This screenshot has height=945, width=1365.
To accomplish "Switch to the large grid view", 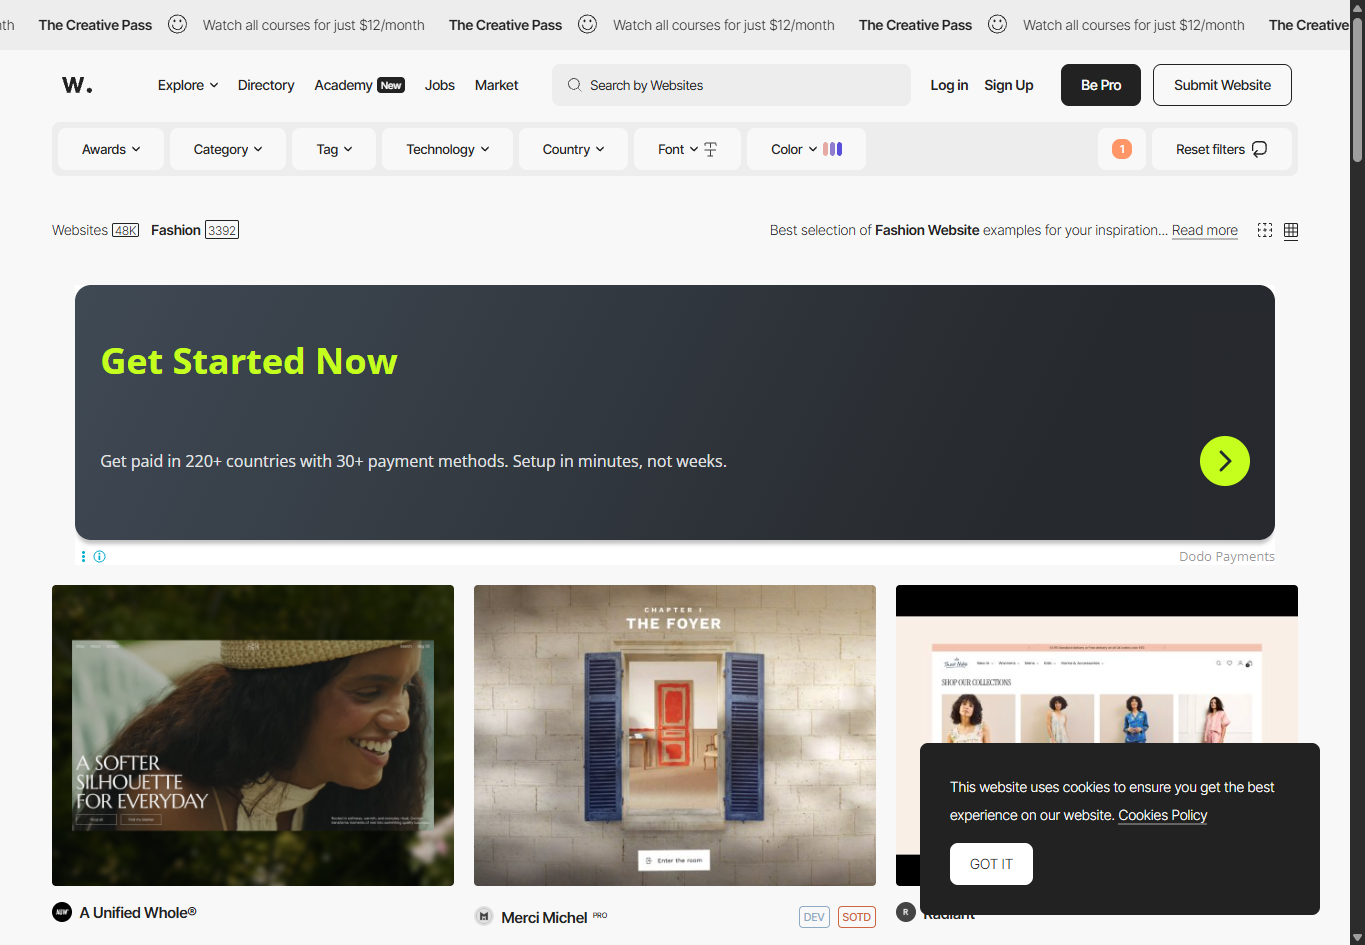I will pos(1291,230).
